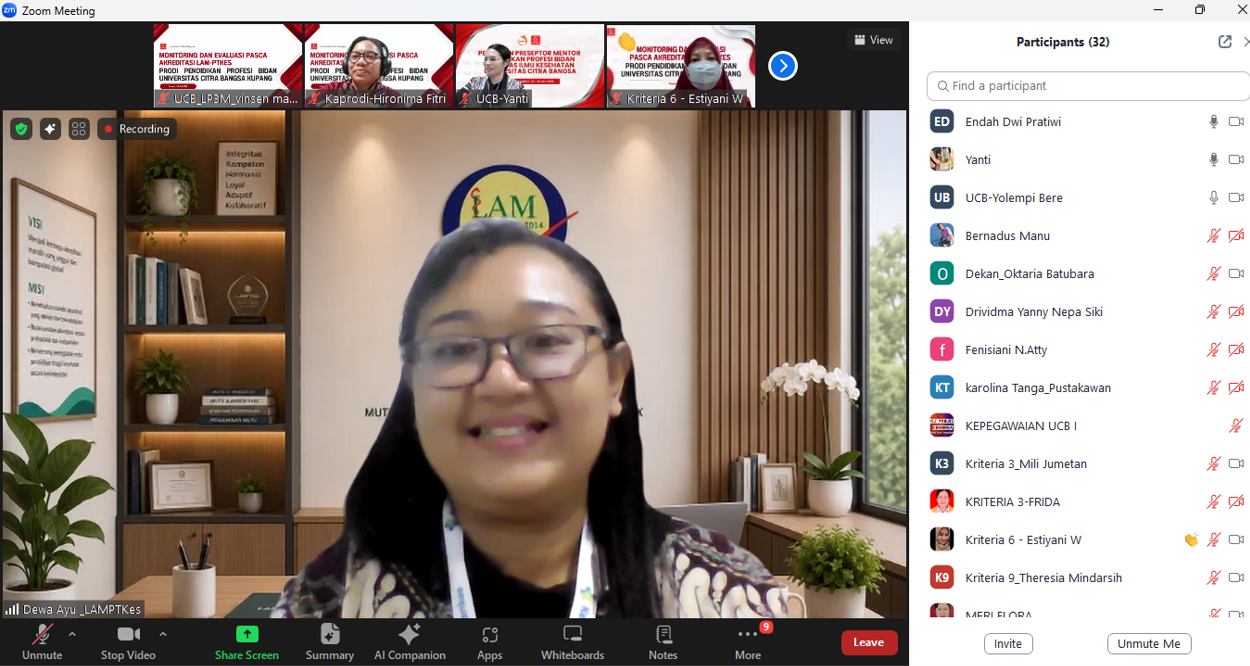1250x666 pixels.
Task: Open the meeting Summary tool
Action: click(330, 642)
